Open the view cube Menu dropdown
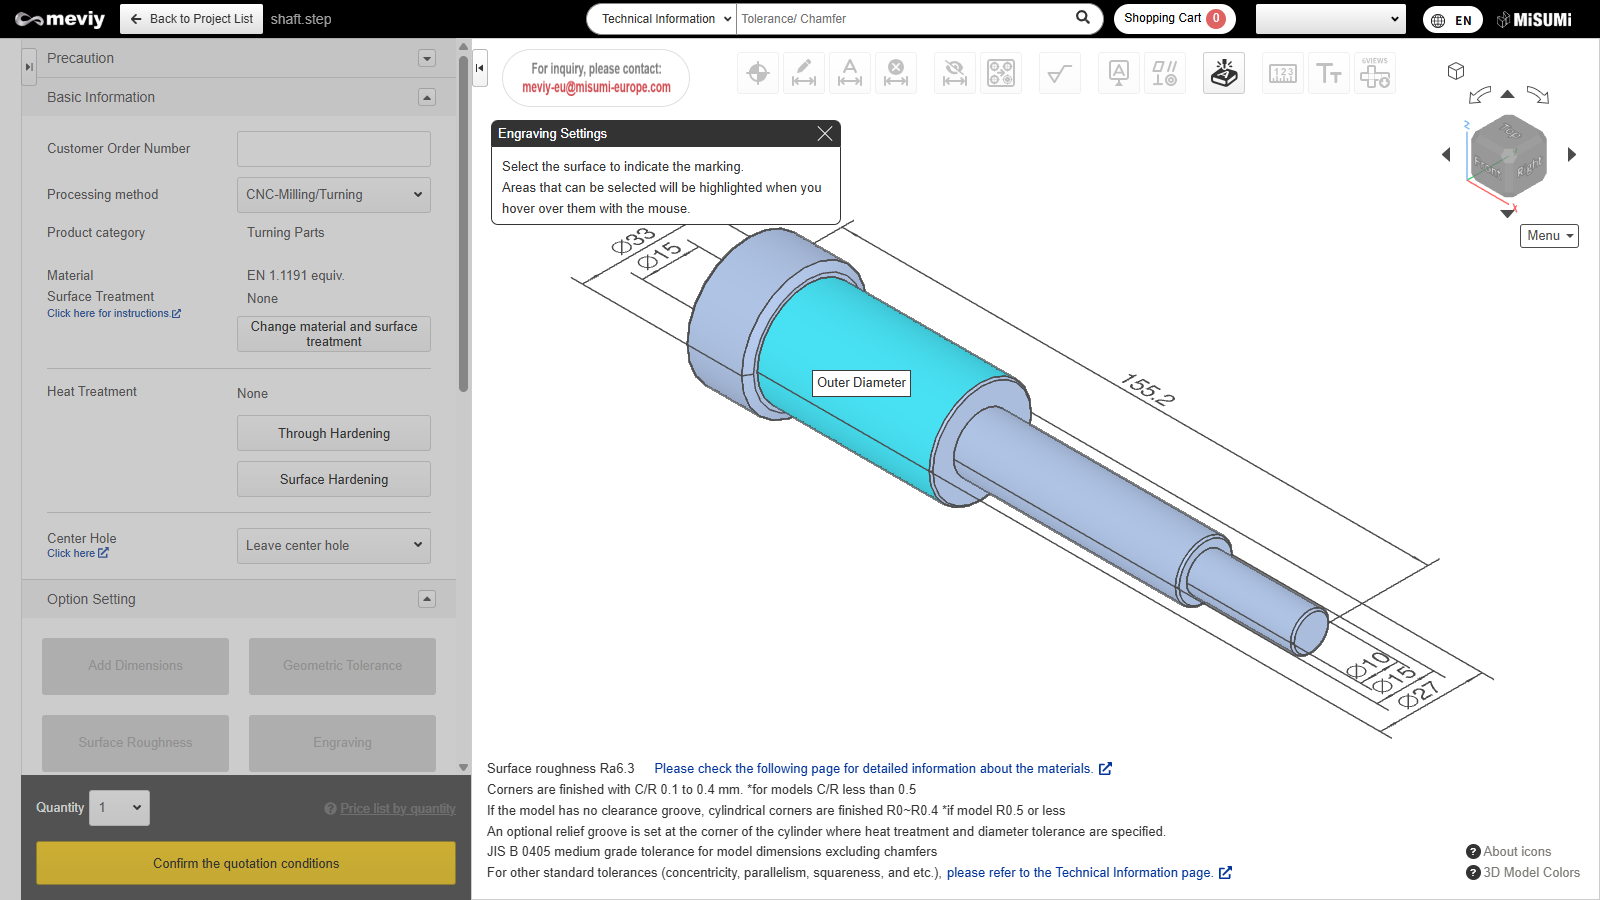Screen dimensions: 1600x900 pos(1549,236)
